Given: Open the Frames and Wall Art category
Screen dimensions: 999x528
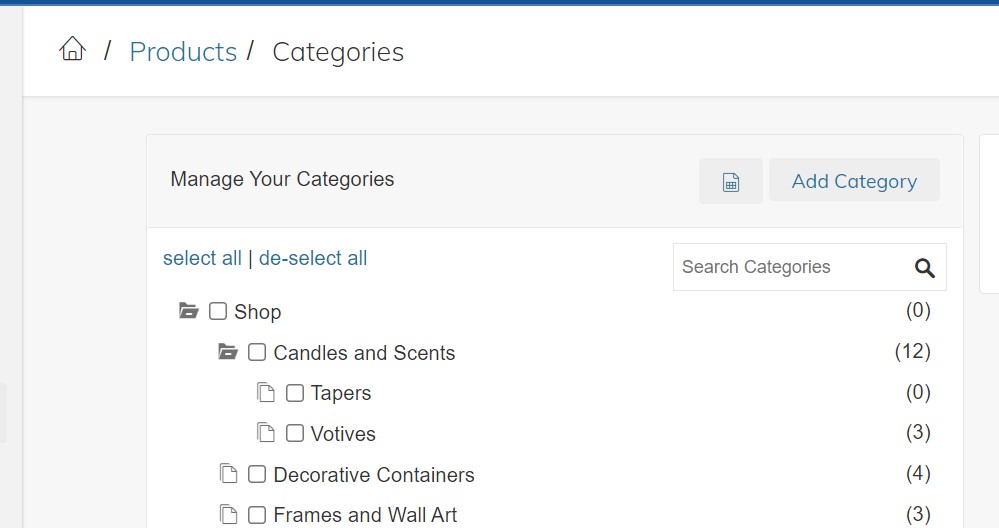Looking at the screenshot, I should (365, 515).
